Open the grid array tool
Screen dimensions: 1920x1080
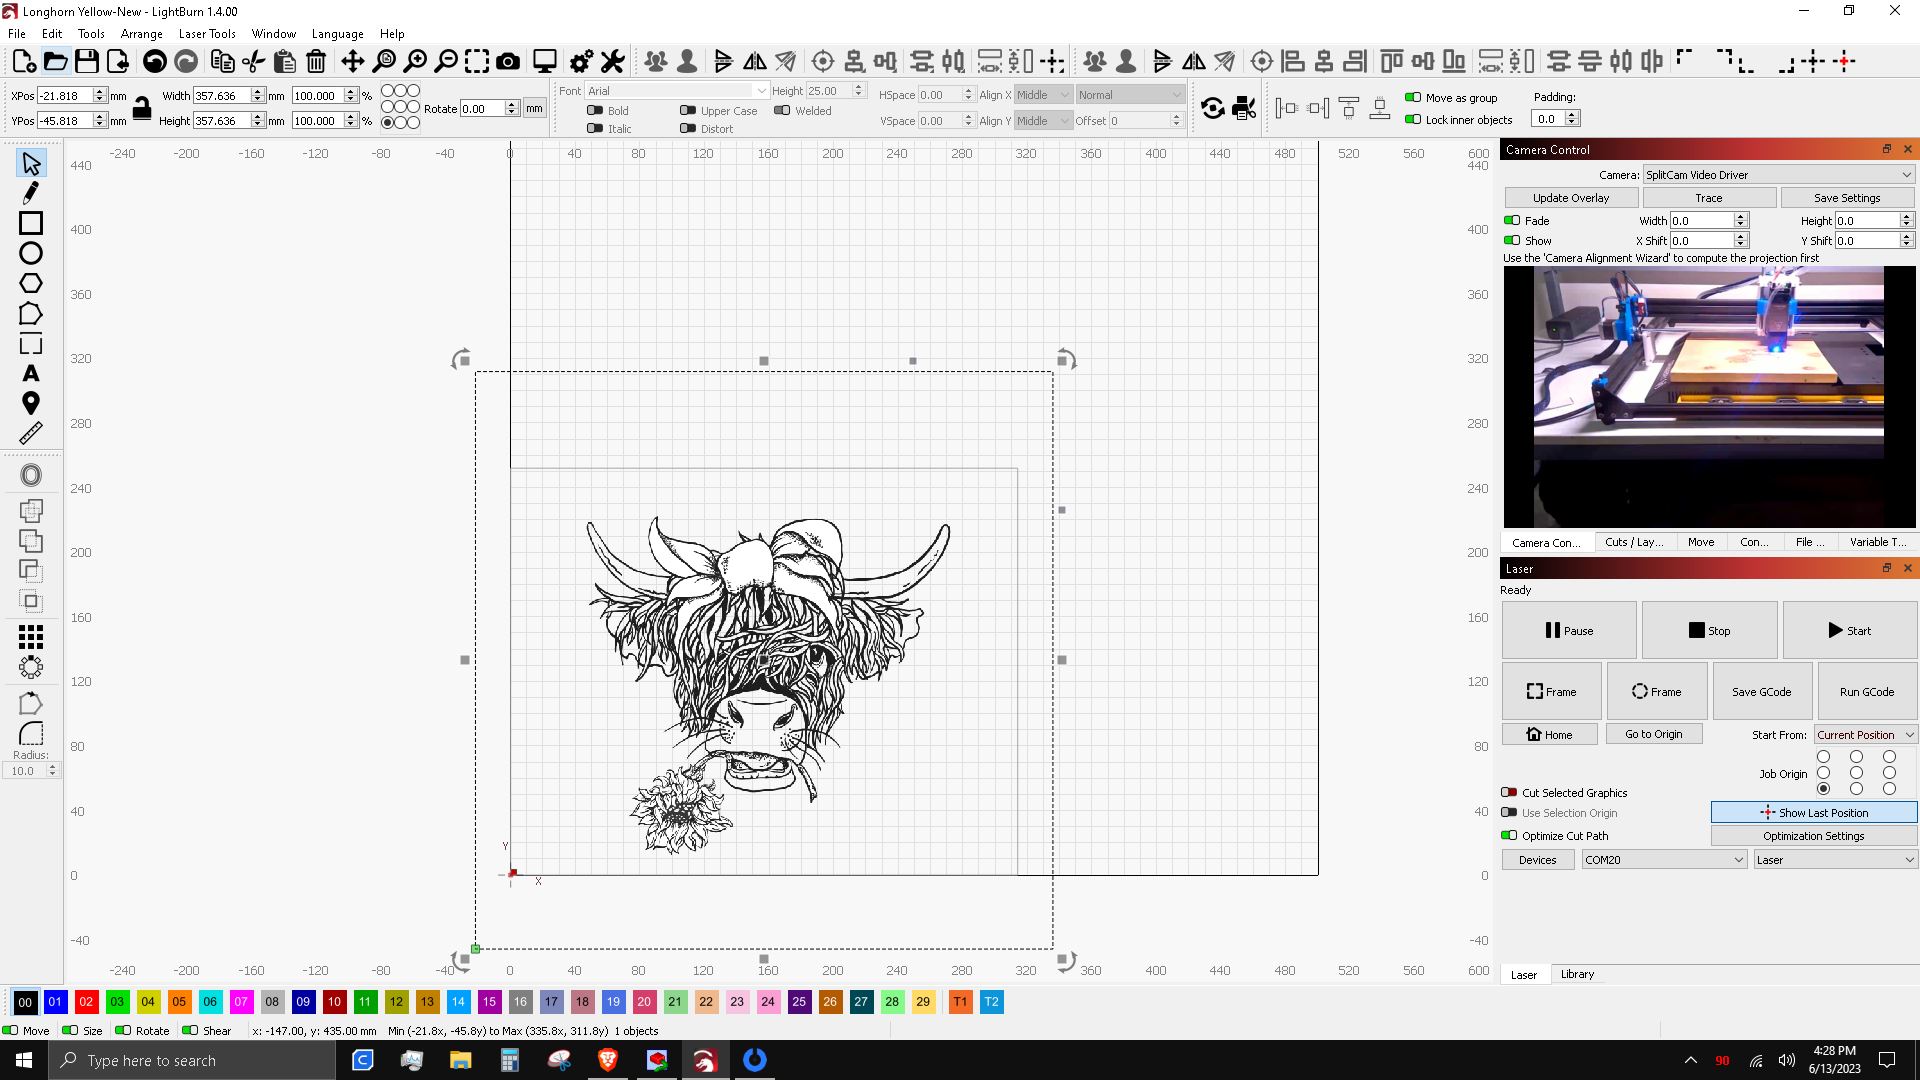click(x=30, y=636)
